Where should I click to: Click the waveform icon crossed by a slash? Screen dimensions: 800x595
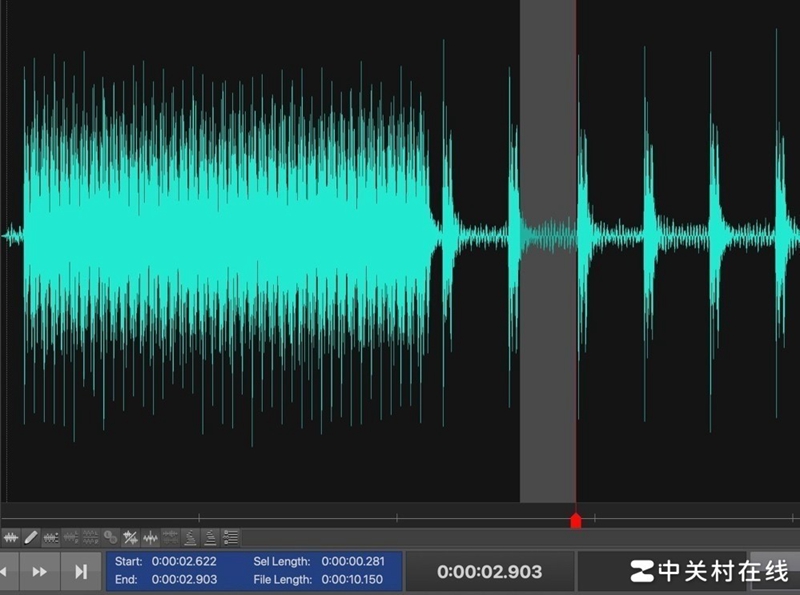[130, 538]
